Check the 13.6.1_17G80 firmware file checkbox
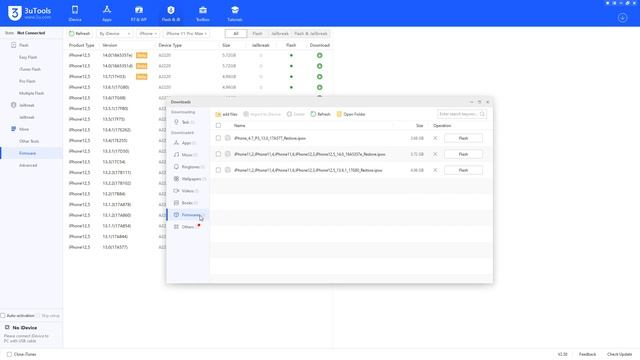This screenshot has height=360, width=640. click(218, 170)
